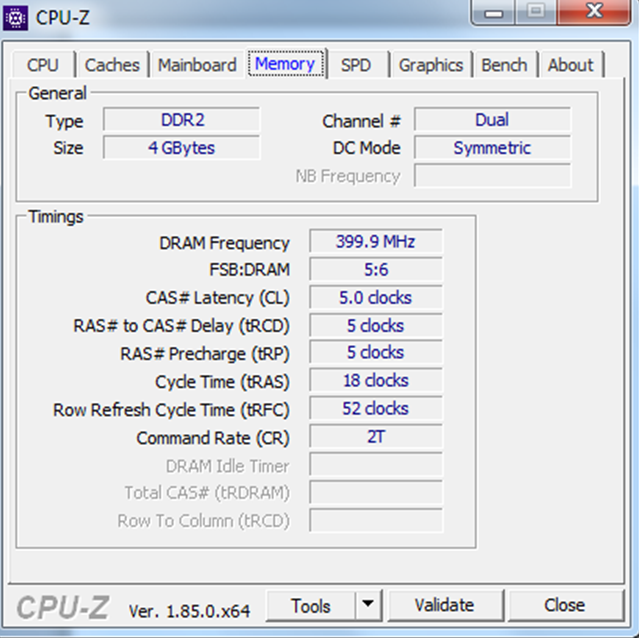The height and width of the screenshot is (638, 639).
Task: Show the About tab
Action: 571,65
